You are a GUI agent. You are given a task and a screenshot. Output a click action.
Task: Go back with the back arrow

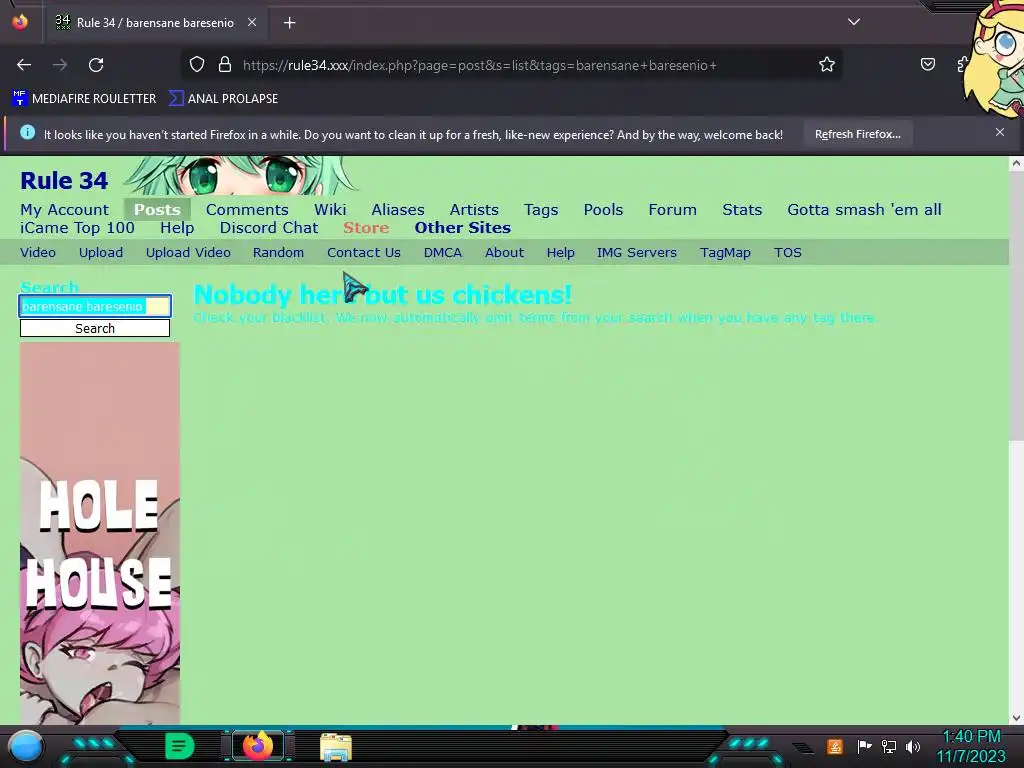pyautogui.click(x=24, y=65)
